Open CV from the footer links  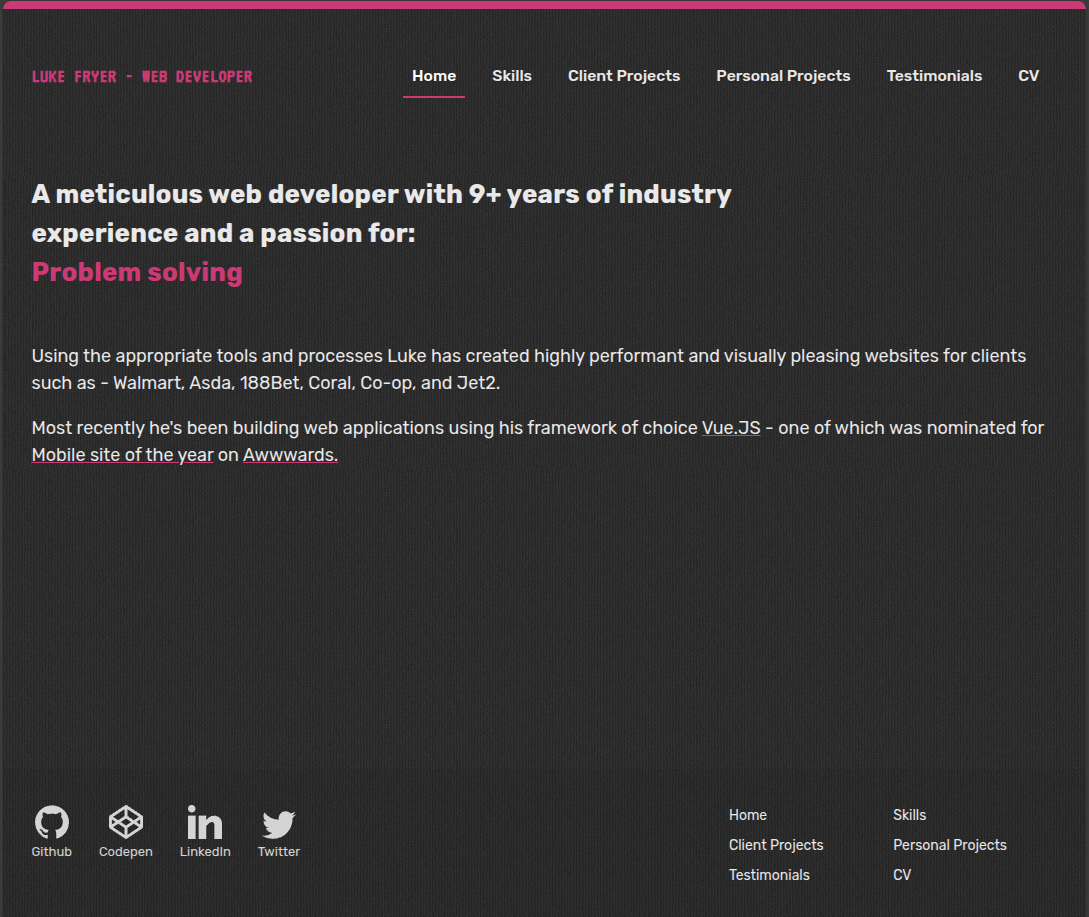(x=901, y=874)
